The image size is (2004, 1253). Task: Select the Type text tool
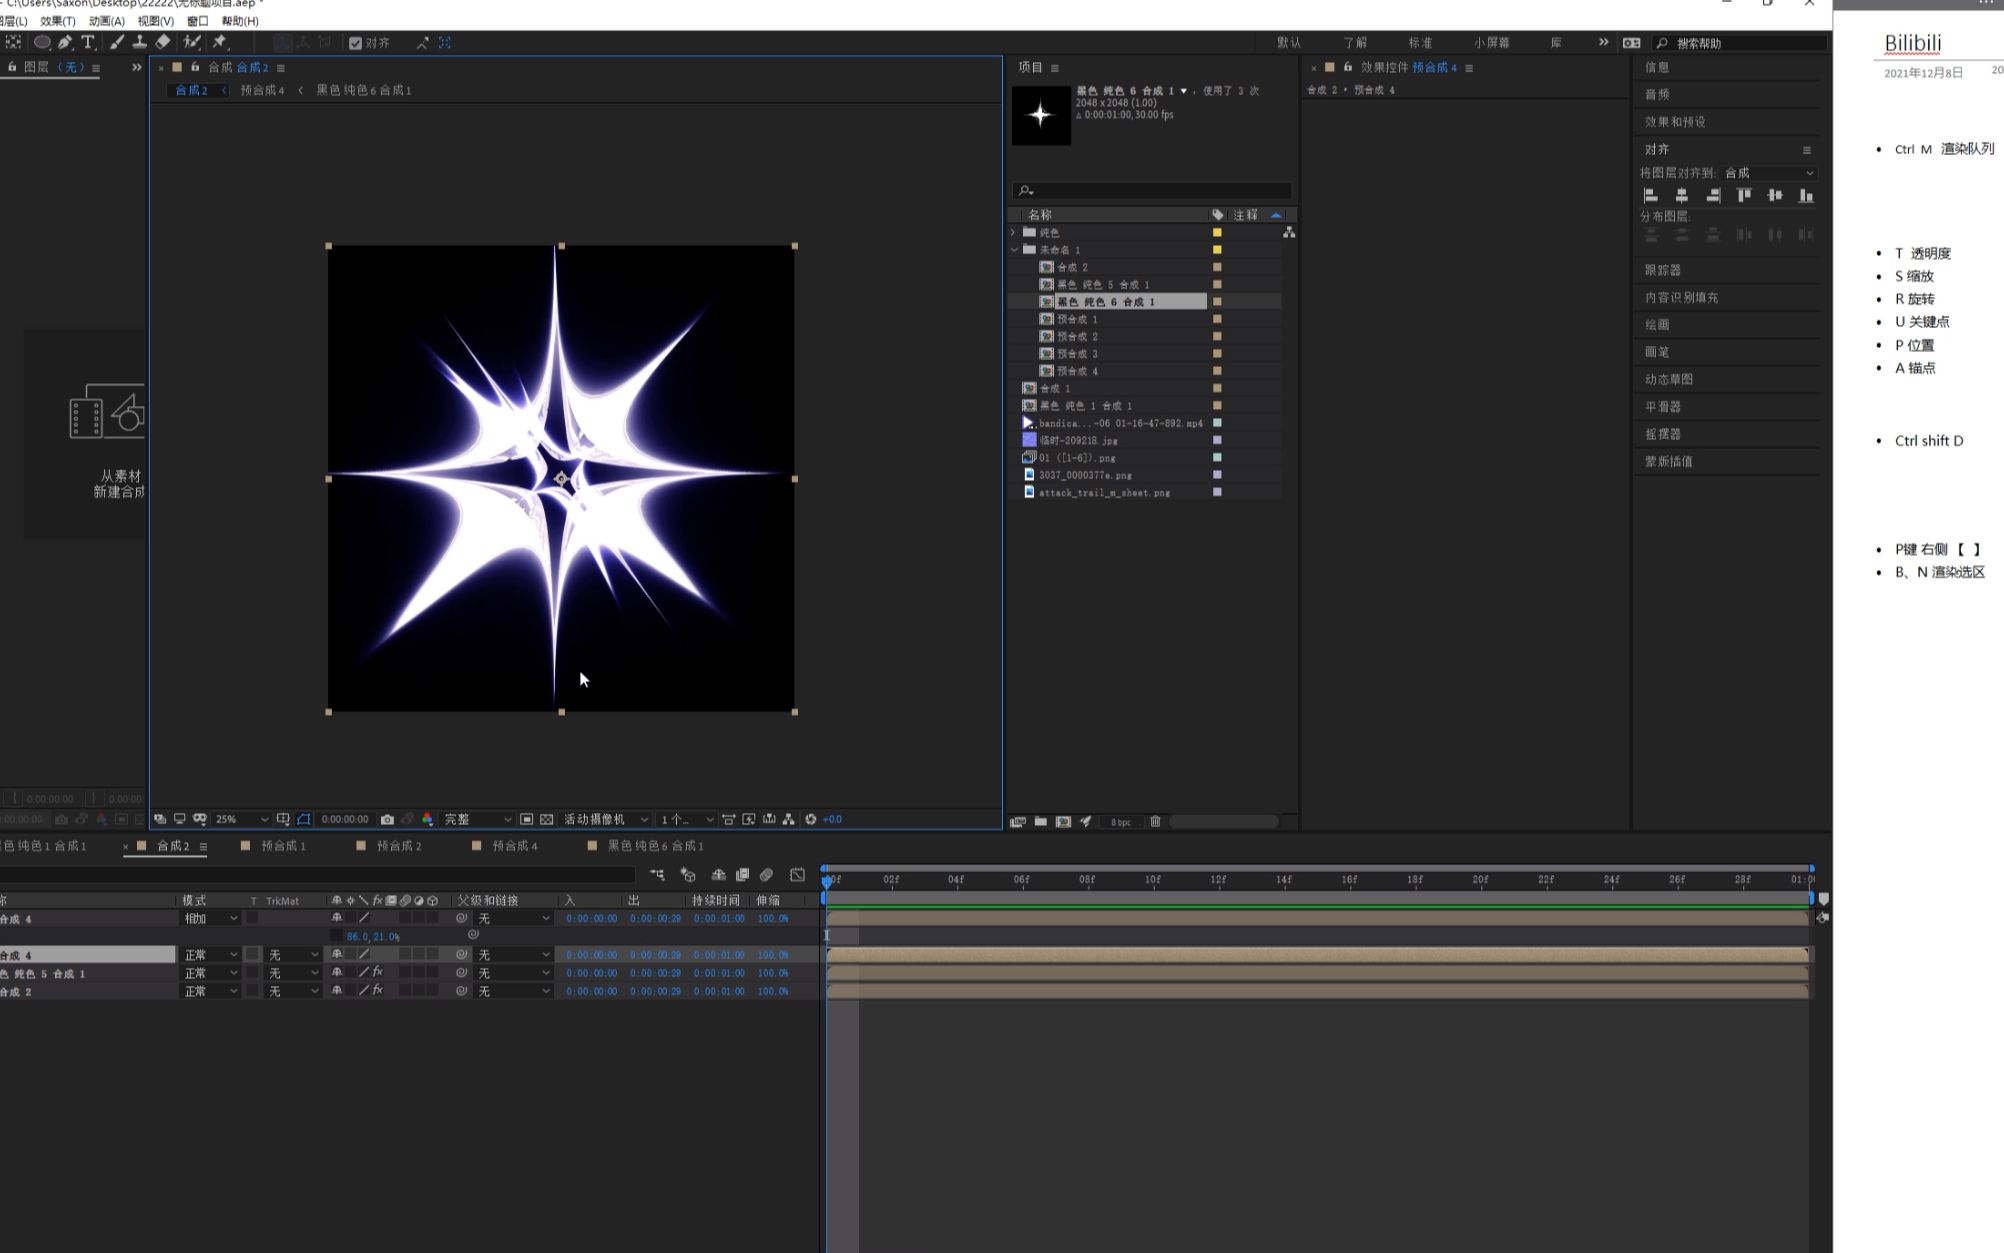(x=88, y=42)
